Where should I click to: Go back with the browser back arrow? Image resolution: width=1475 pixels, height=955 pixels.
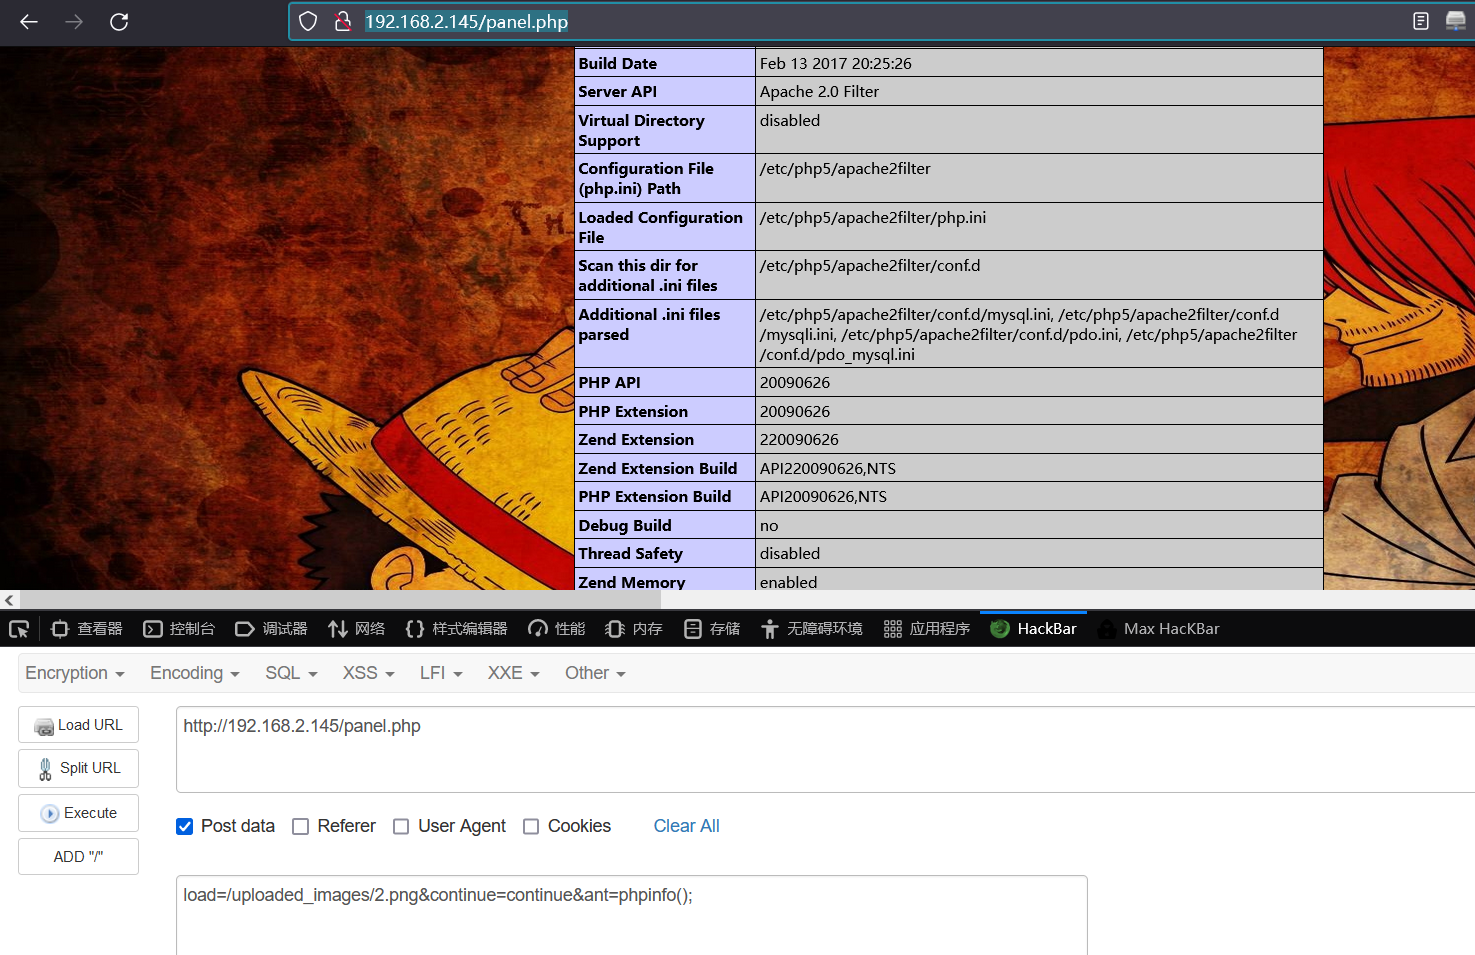click(29, 21)
